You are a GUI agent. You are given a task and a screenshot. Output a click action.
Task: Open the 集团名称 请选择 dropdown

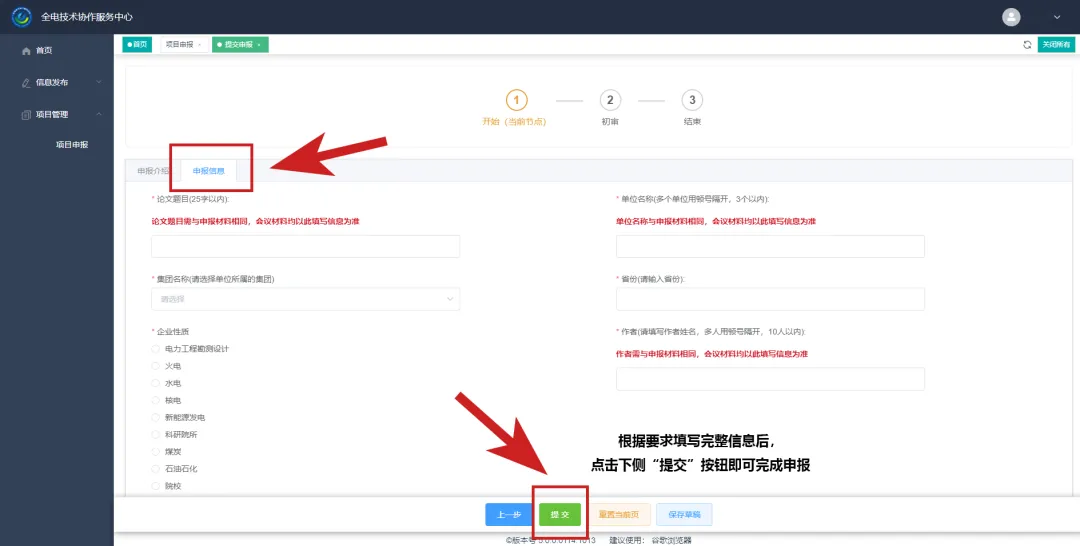pos(305,300)
